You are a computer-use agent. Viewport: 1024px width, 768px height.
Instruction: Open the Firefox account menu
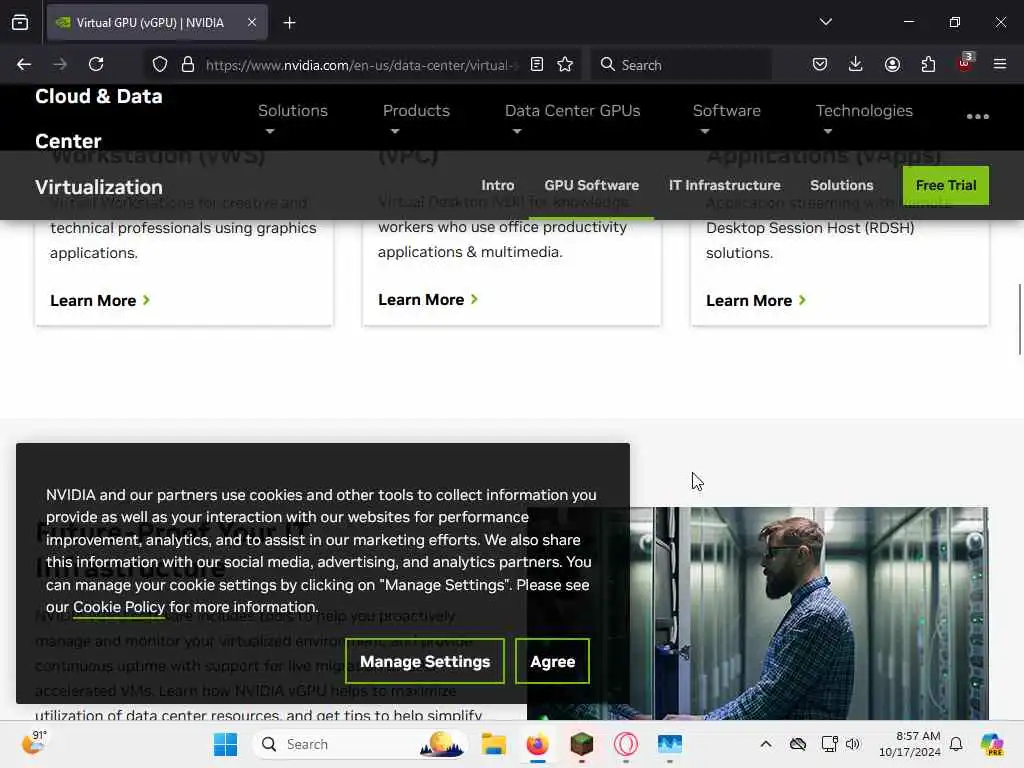(892, 64)
